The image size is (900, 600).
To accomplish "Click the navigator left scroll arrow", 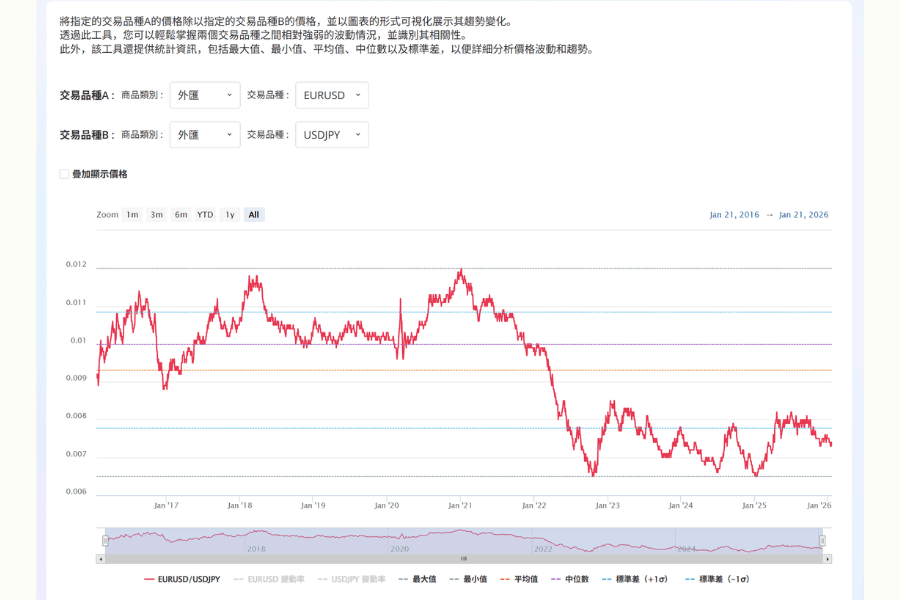I will point(100,559).
